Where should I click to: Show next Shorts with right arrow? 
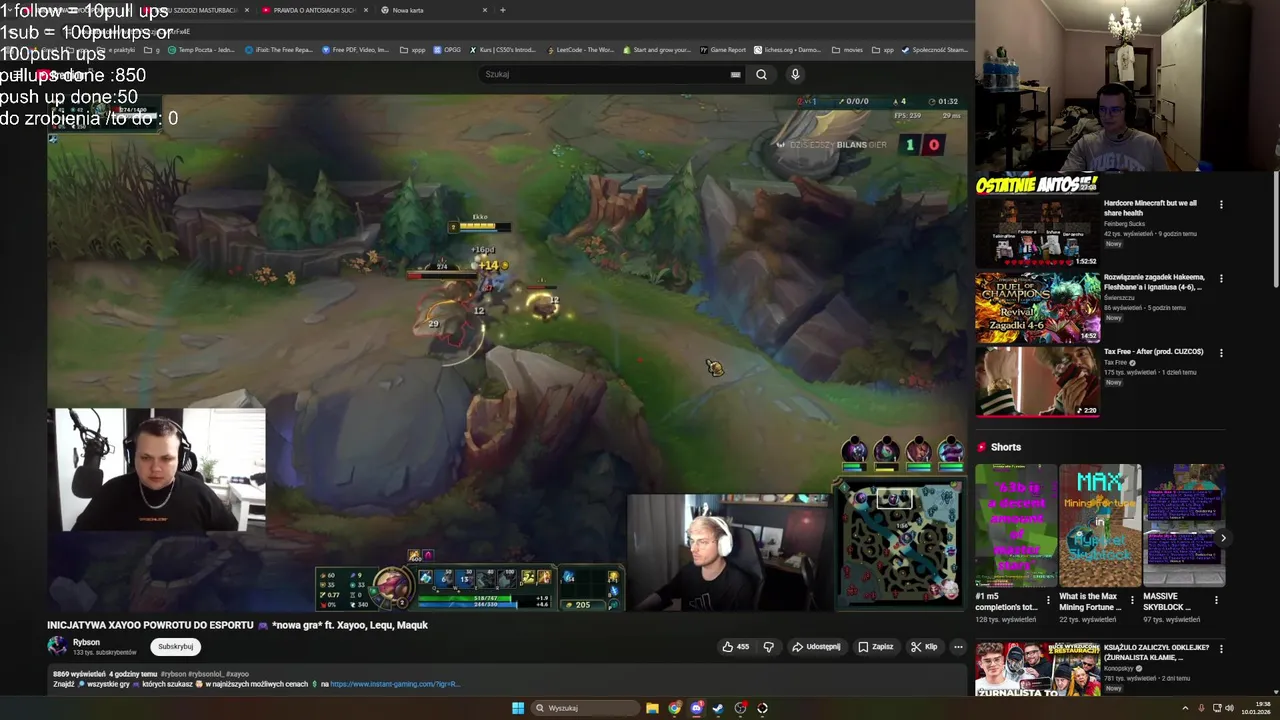(x=1222, y=538)
